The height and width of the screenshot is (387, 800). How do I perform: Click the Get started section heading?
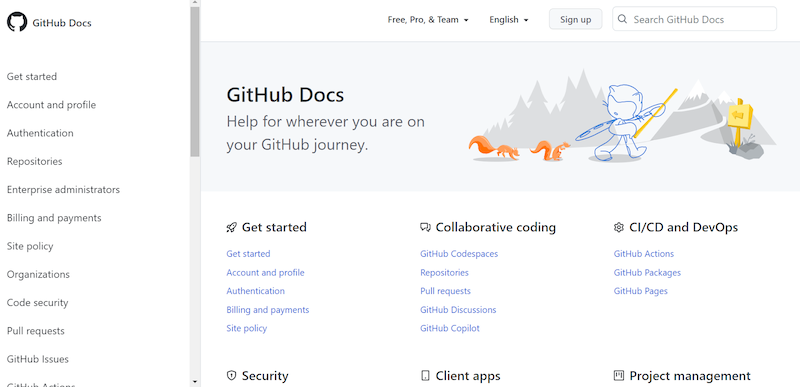274,227
